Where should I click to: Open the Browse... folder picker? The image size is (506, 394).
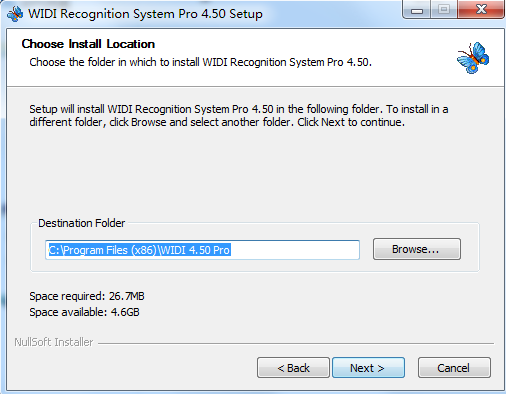pos(417,249)
